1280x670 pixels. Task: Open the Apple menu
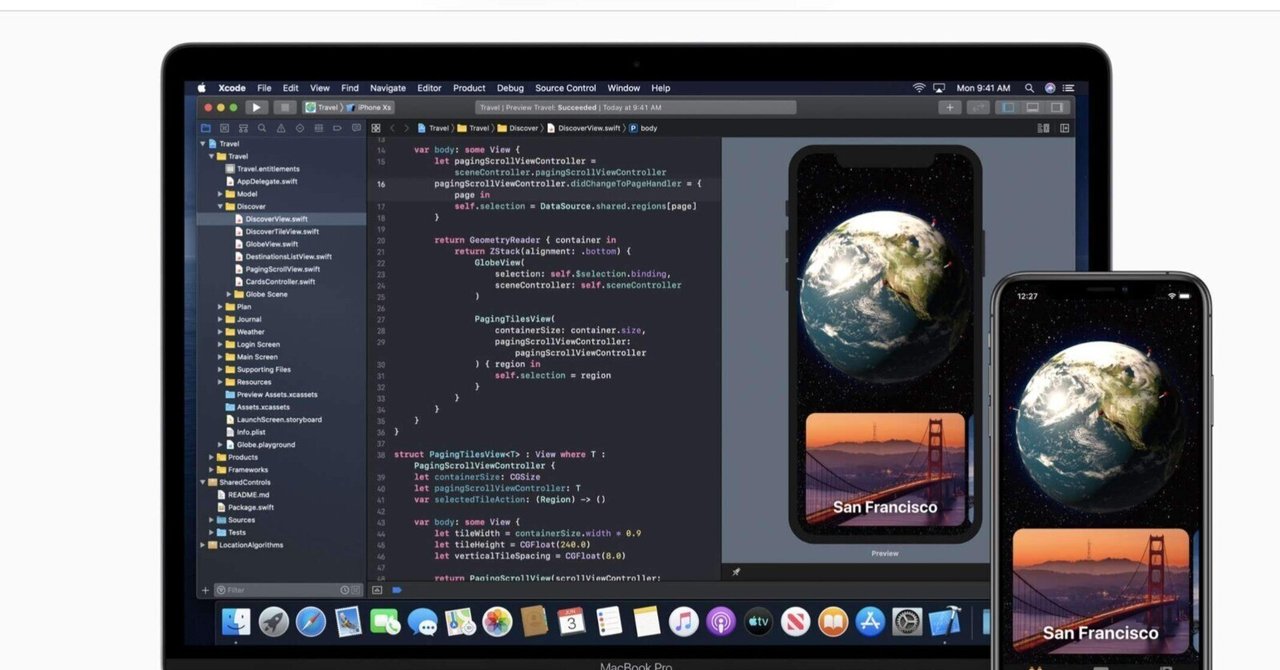click(x=201, y=88)
